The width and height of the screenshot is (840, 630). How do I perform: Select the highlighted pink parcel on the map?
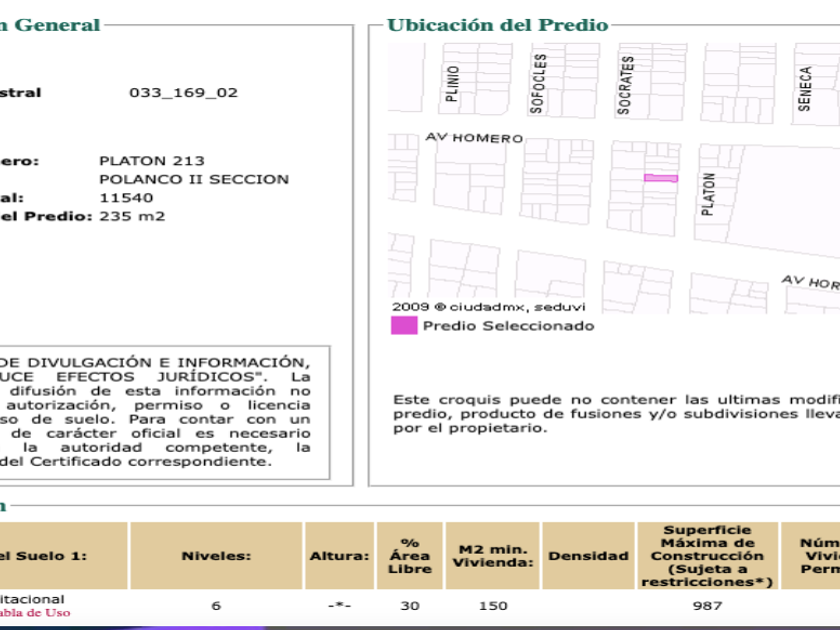coord(661,178)
